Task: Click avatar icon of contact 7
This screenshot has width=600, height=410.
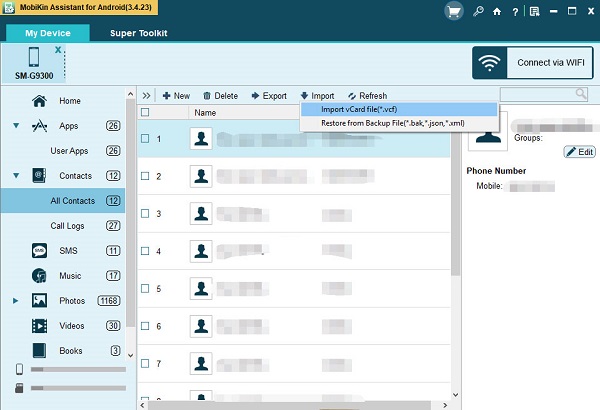Action: pos(201,363)
